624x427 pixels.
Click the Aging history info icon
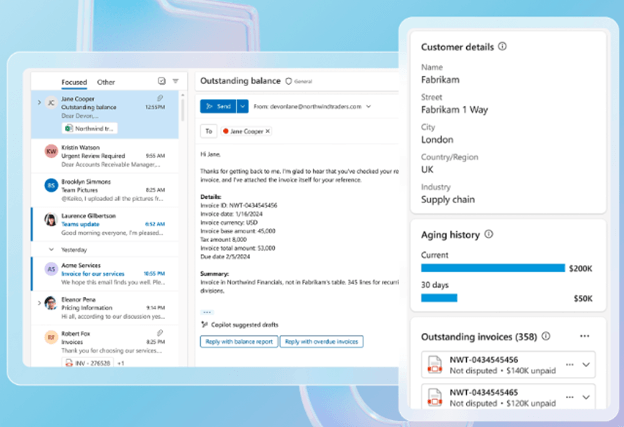point(489,234)
